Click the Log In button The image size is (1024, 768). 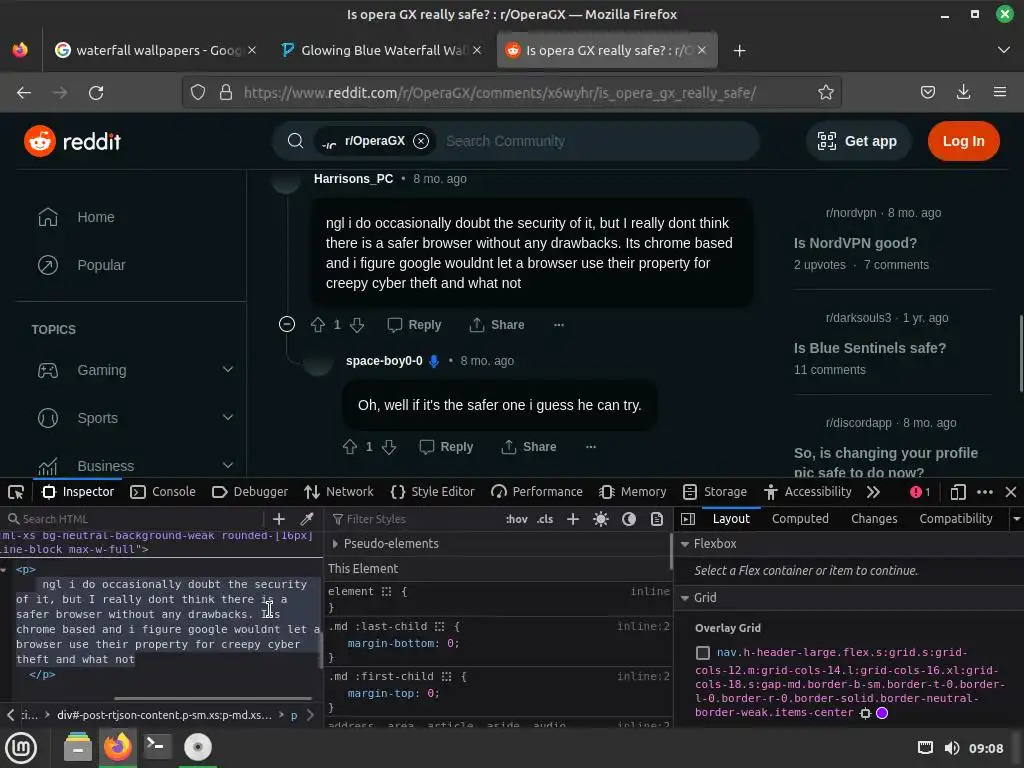pyautogui.click(x=963, y=141)
